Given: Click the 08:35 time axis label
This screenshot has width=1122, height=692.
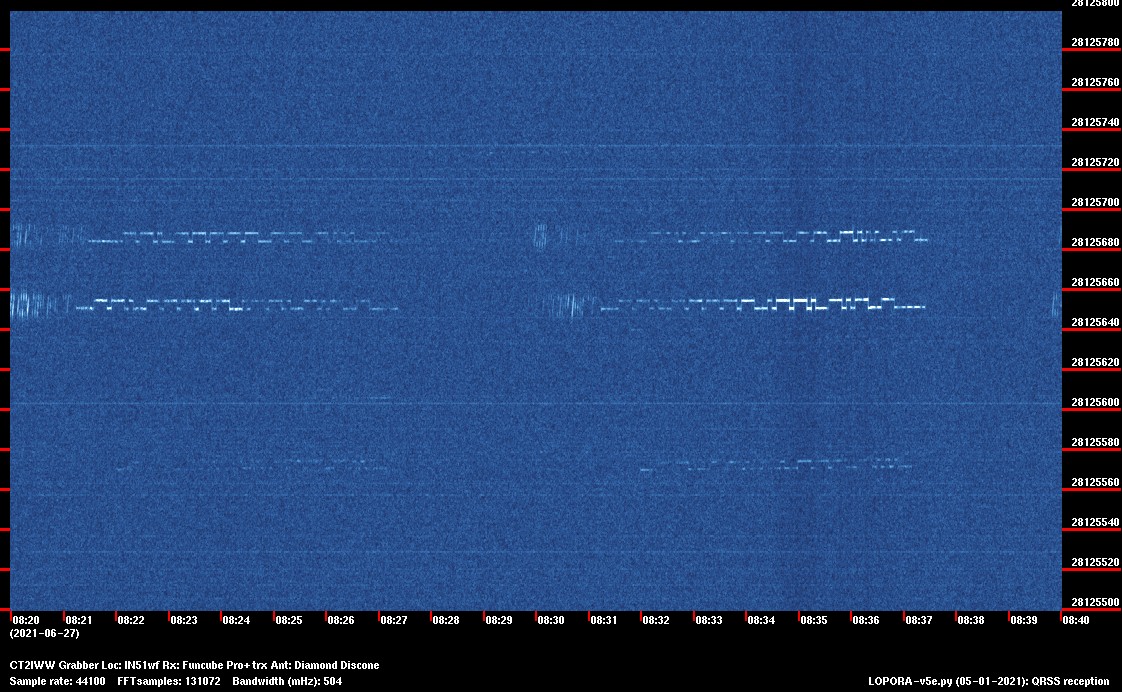Looking at the screenshot, I should click(814, 620).
